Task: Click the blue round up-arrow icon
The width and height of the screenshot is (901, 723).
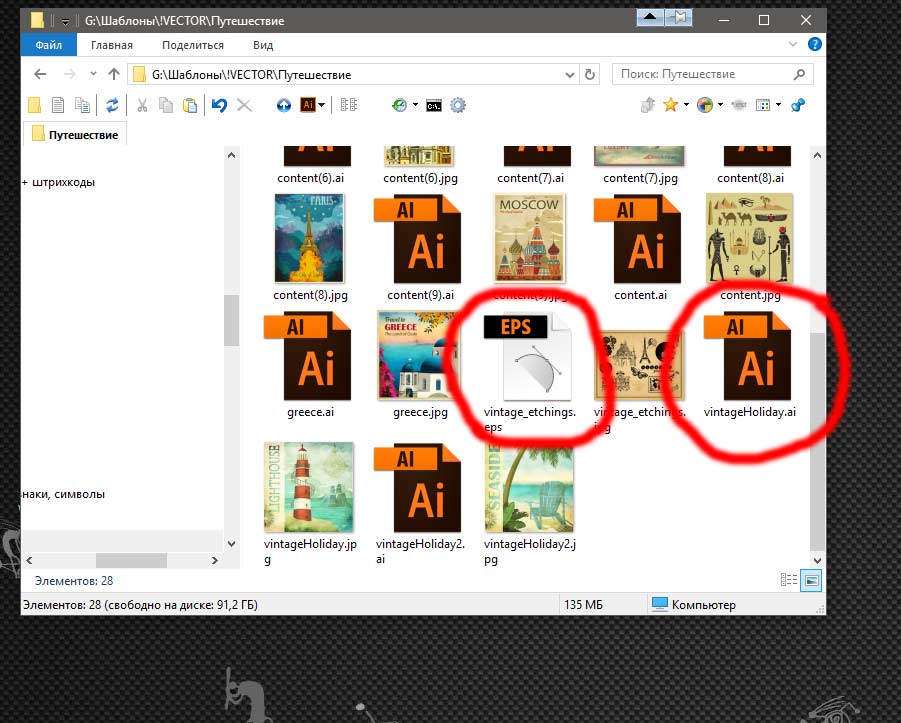Action: pyautogui.click(x=284, y=105)
